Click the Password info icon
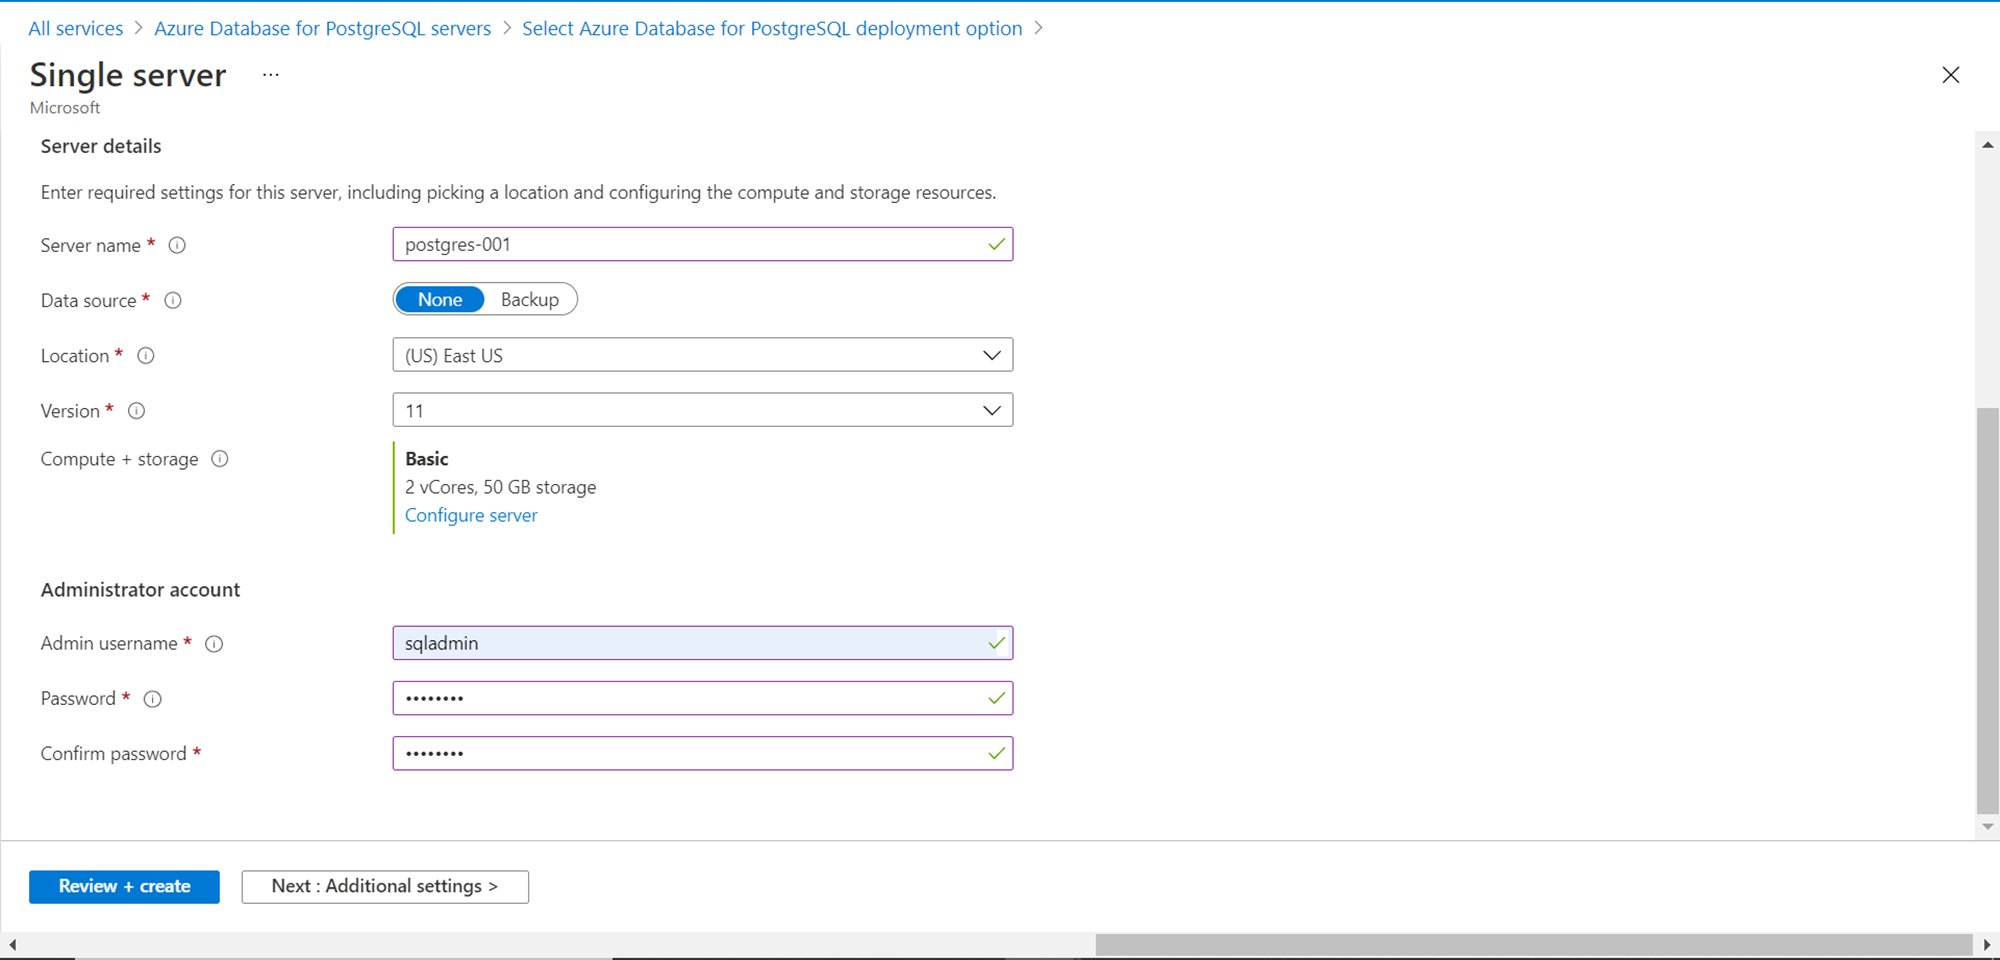This screenshot has width=2000, height=960. point(153,699)
